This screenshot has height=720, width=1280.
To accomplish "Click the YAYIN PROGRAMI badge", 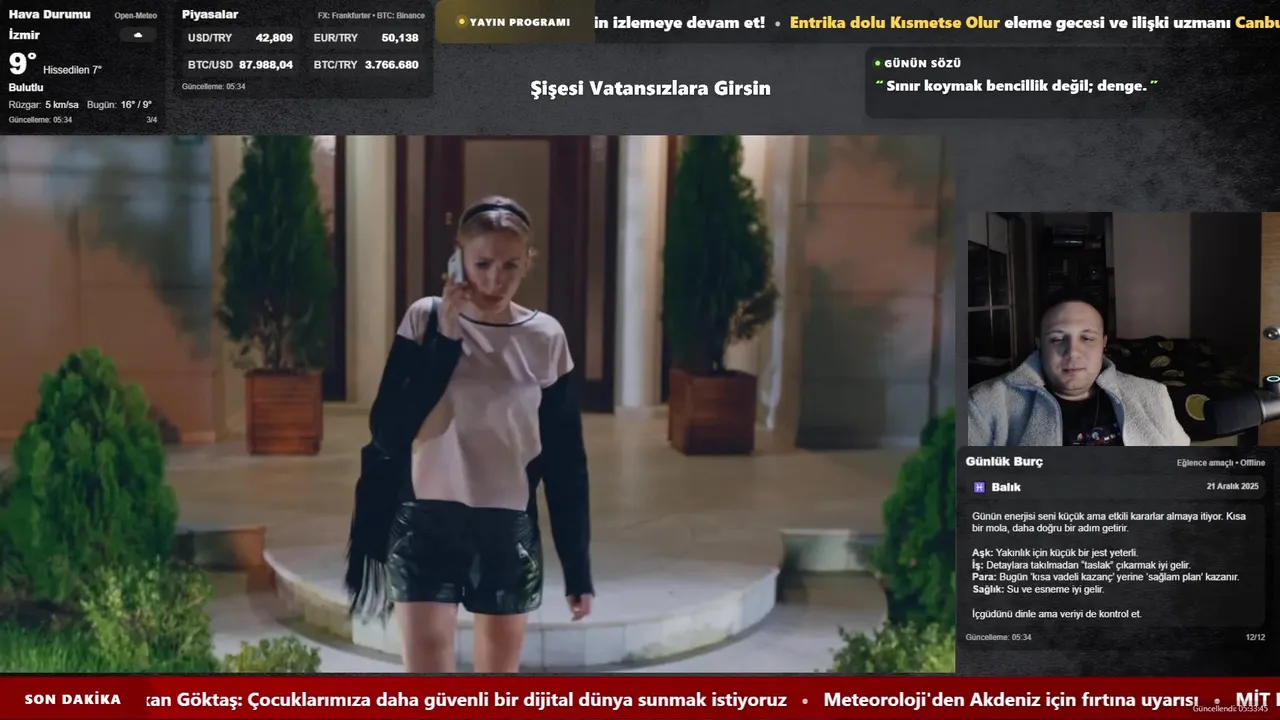I will coord(514,22).
